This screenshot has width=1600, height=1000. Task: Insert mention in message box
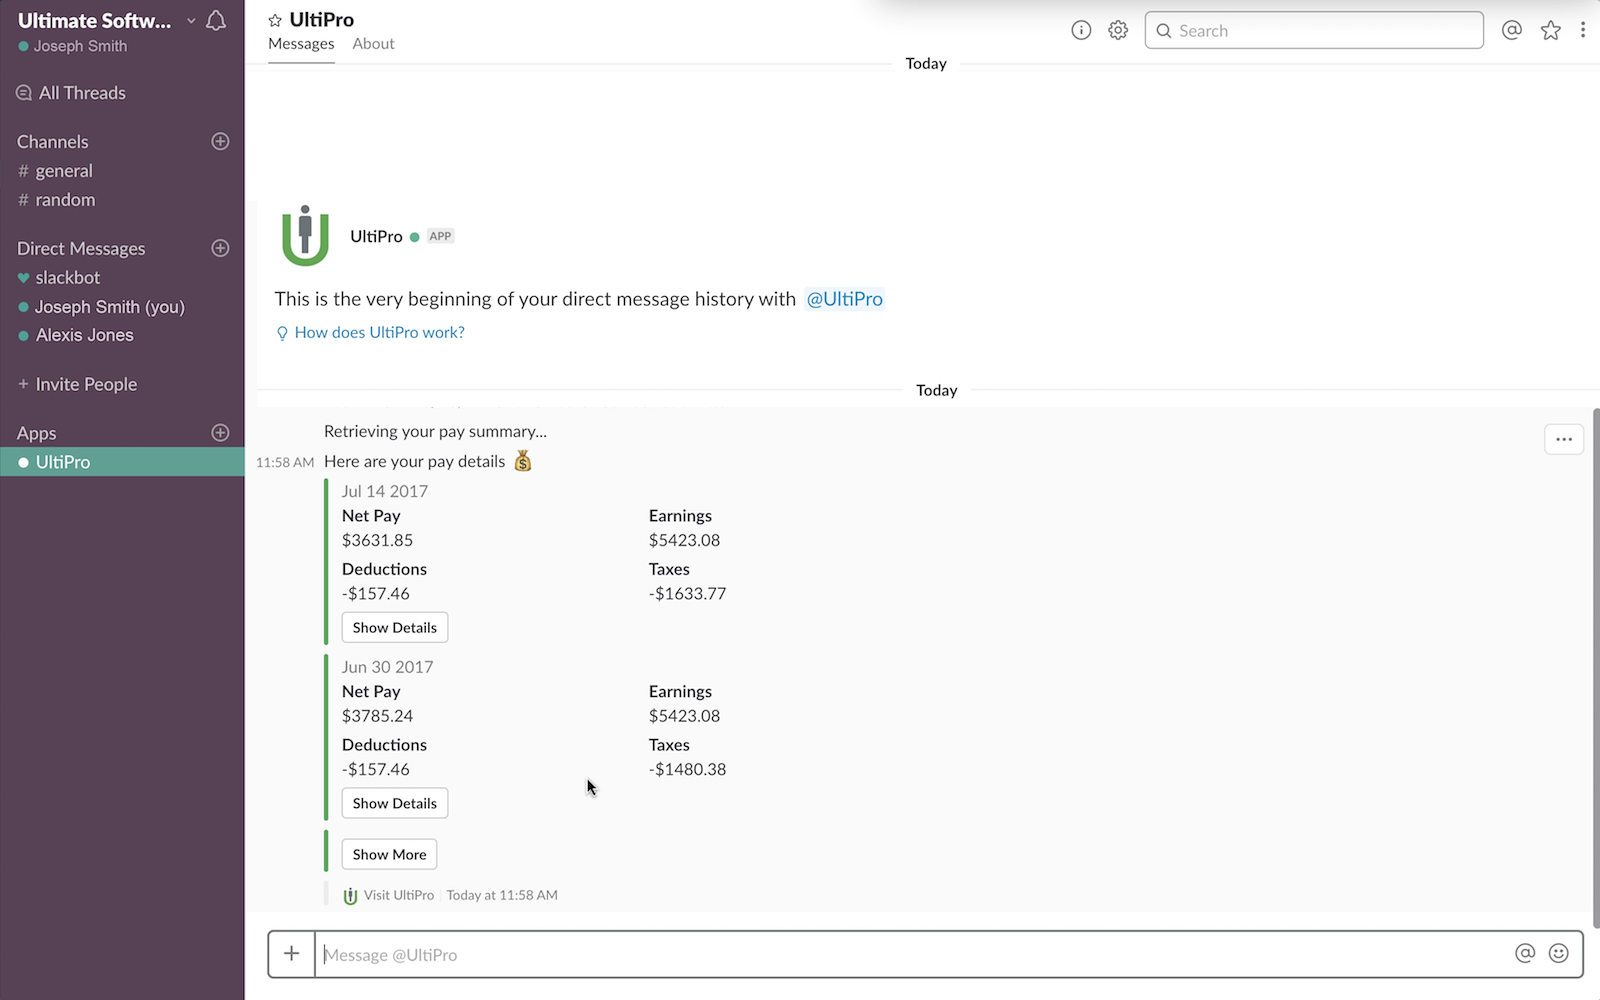click(x=1525, y=953)
